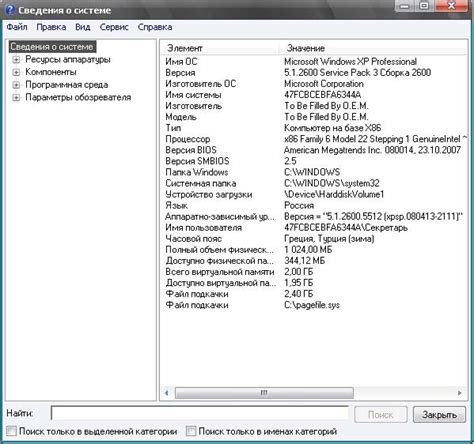
Task: Click the scrollbar left arrow
Action: (x=167, y=393)
